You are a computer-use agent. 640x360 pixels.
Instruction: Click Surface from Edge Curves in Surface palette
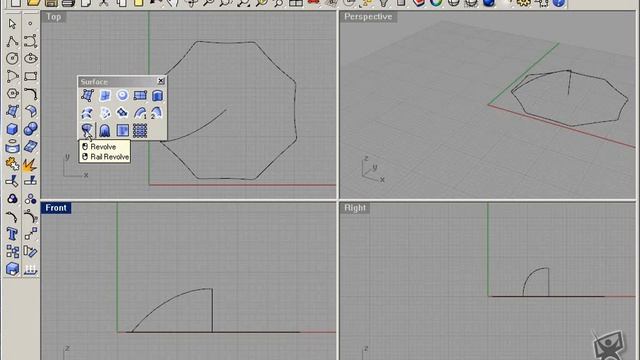tap(105, 96)
